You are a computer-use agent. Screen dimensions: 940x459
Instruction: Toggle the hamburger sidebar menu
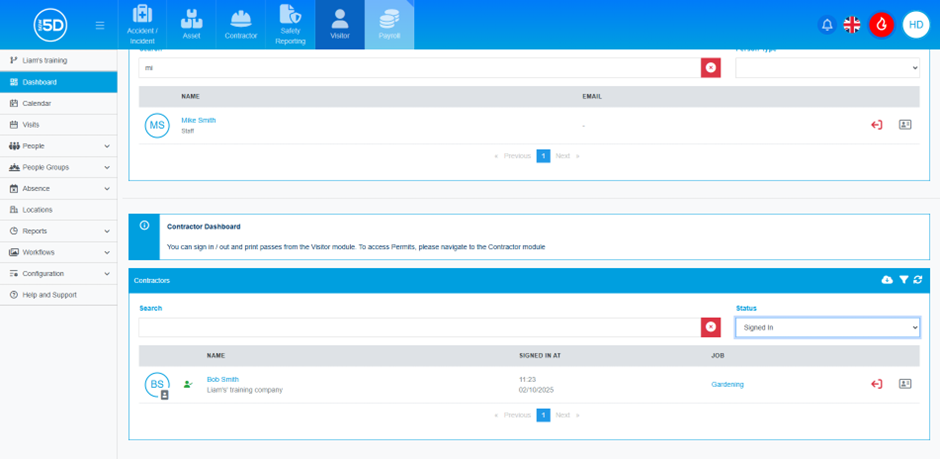click(100, 25)
